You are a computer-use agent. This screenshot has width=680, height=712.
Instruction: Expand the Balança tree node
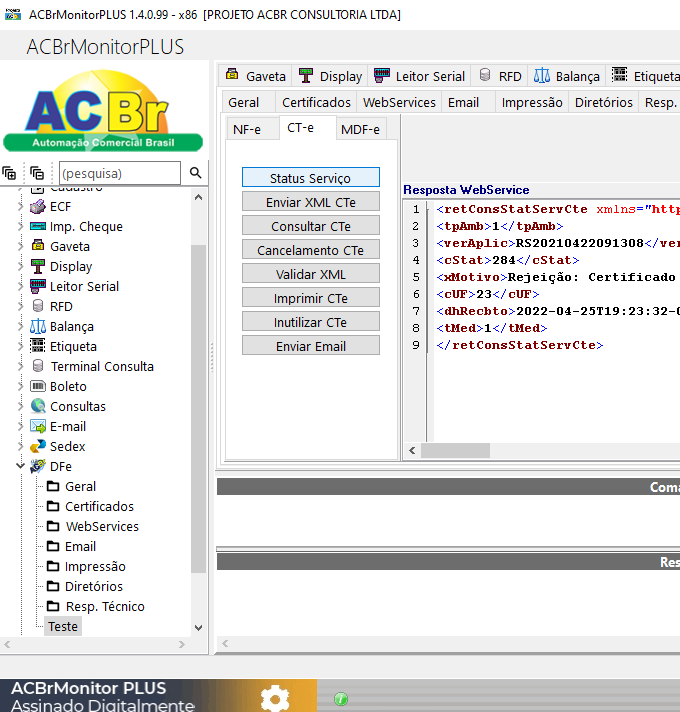click(20, 326)
